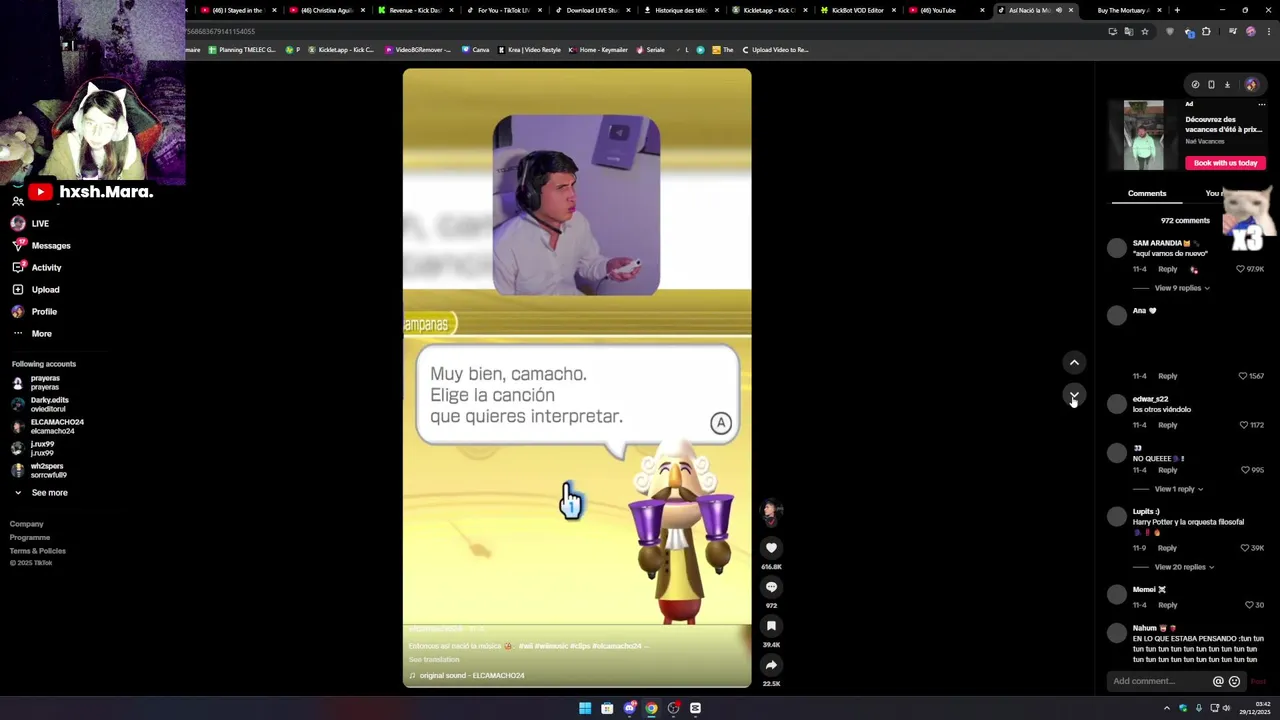Screen dimensions: 1280x720
Task: Expand View 9 replies under SAM ARANDIA
Action: tap(1182, 288)
